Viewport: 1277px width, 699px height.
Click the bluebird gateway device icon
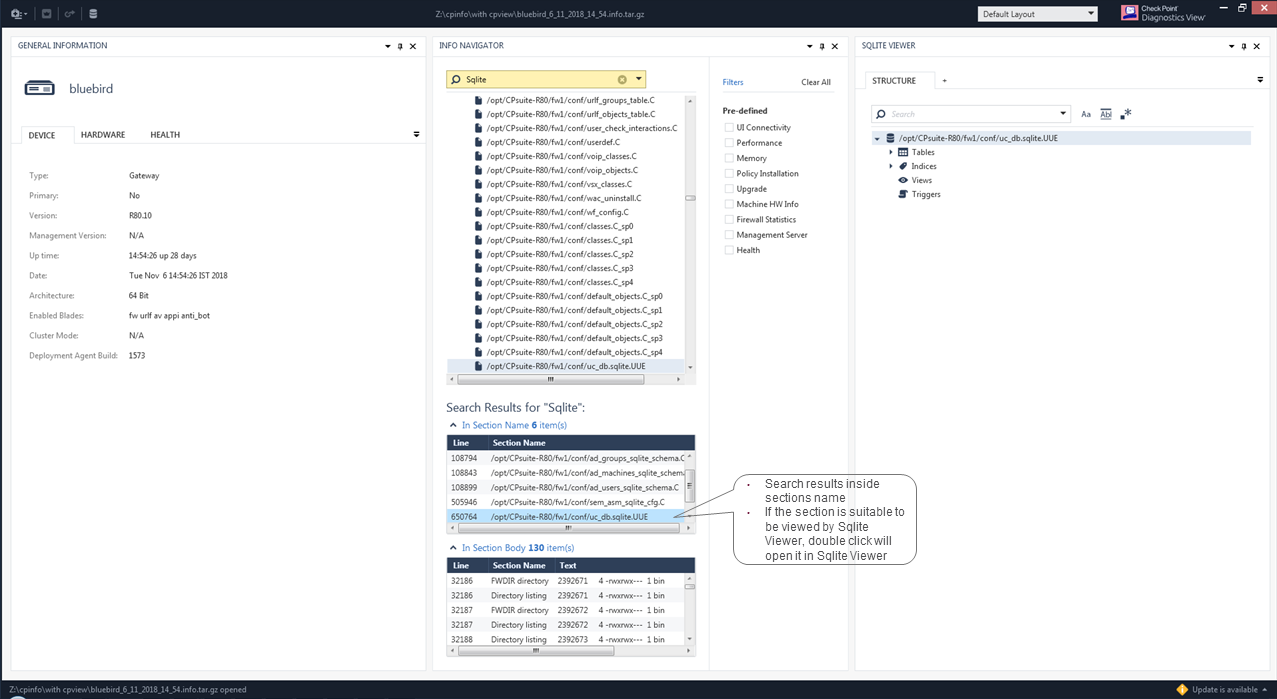(40, 88)
